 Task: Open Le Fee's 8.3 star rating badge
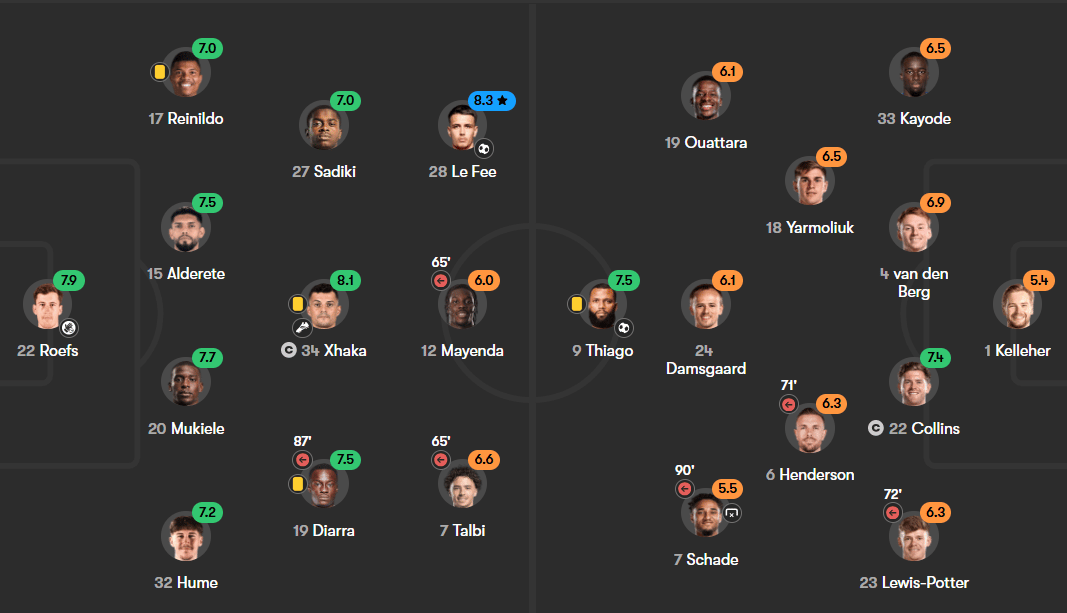click(491, 101)
